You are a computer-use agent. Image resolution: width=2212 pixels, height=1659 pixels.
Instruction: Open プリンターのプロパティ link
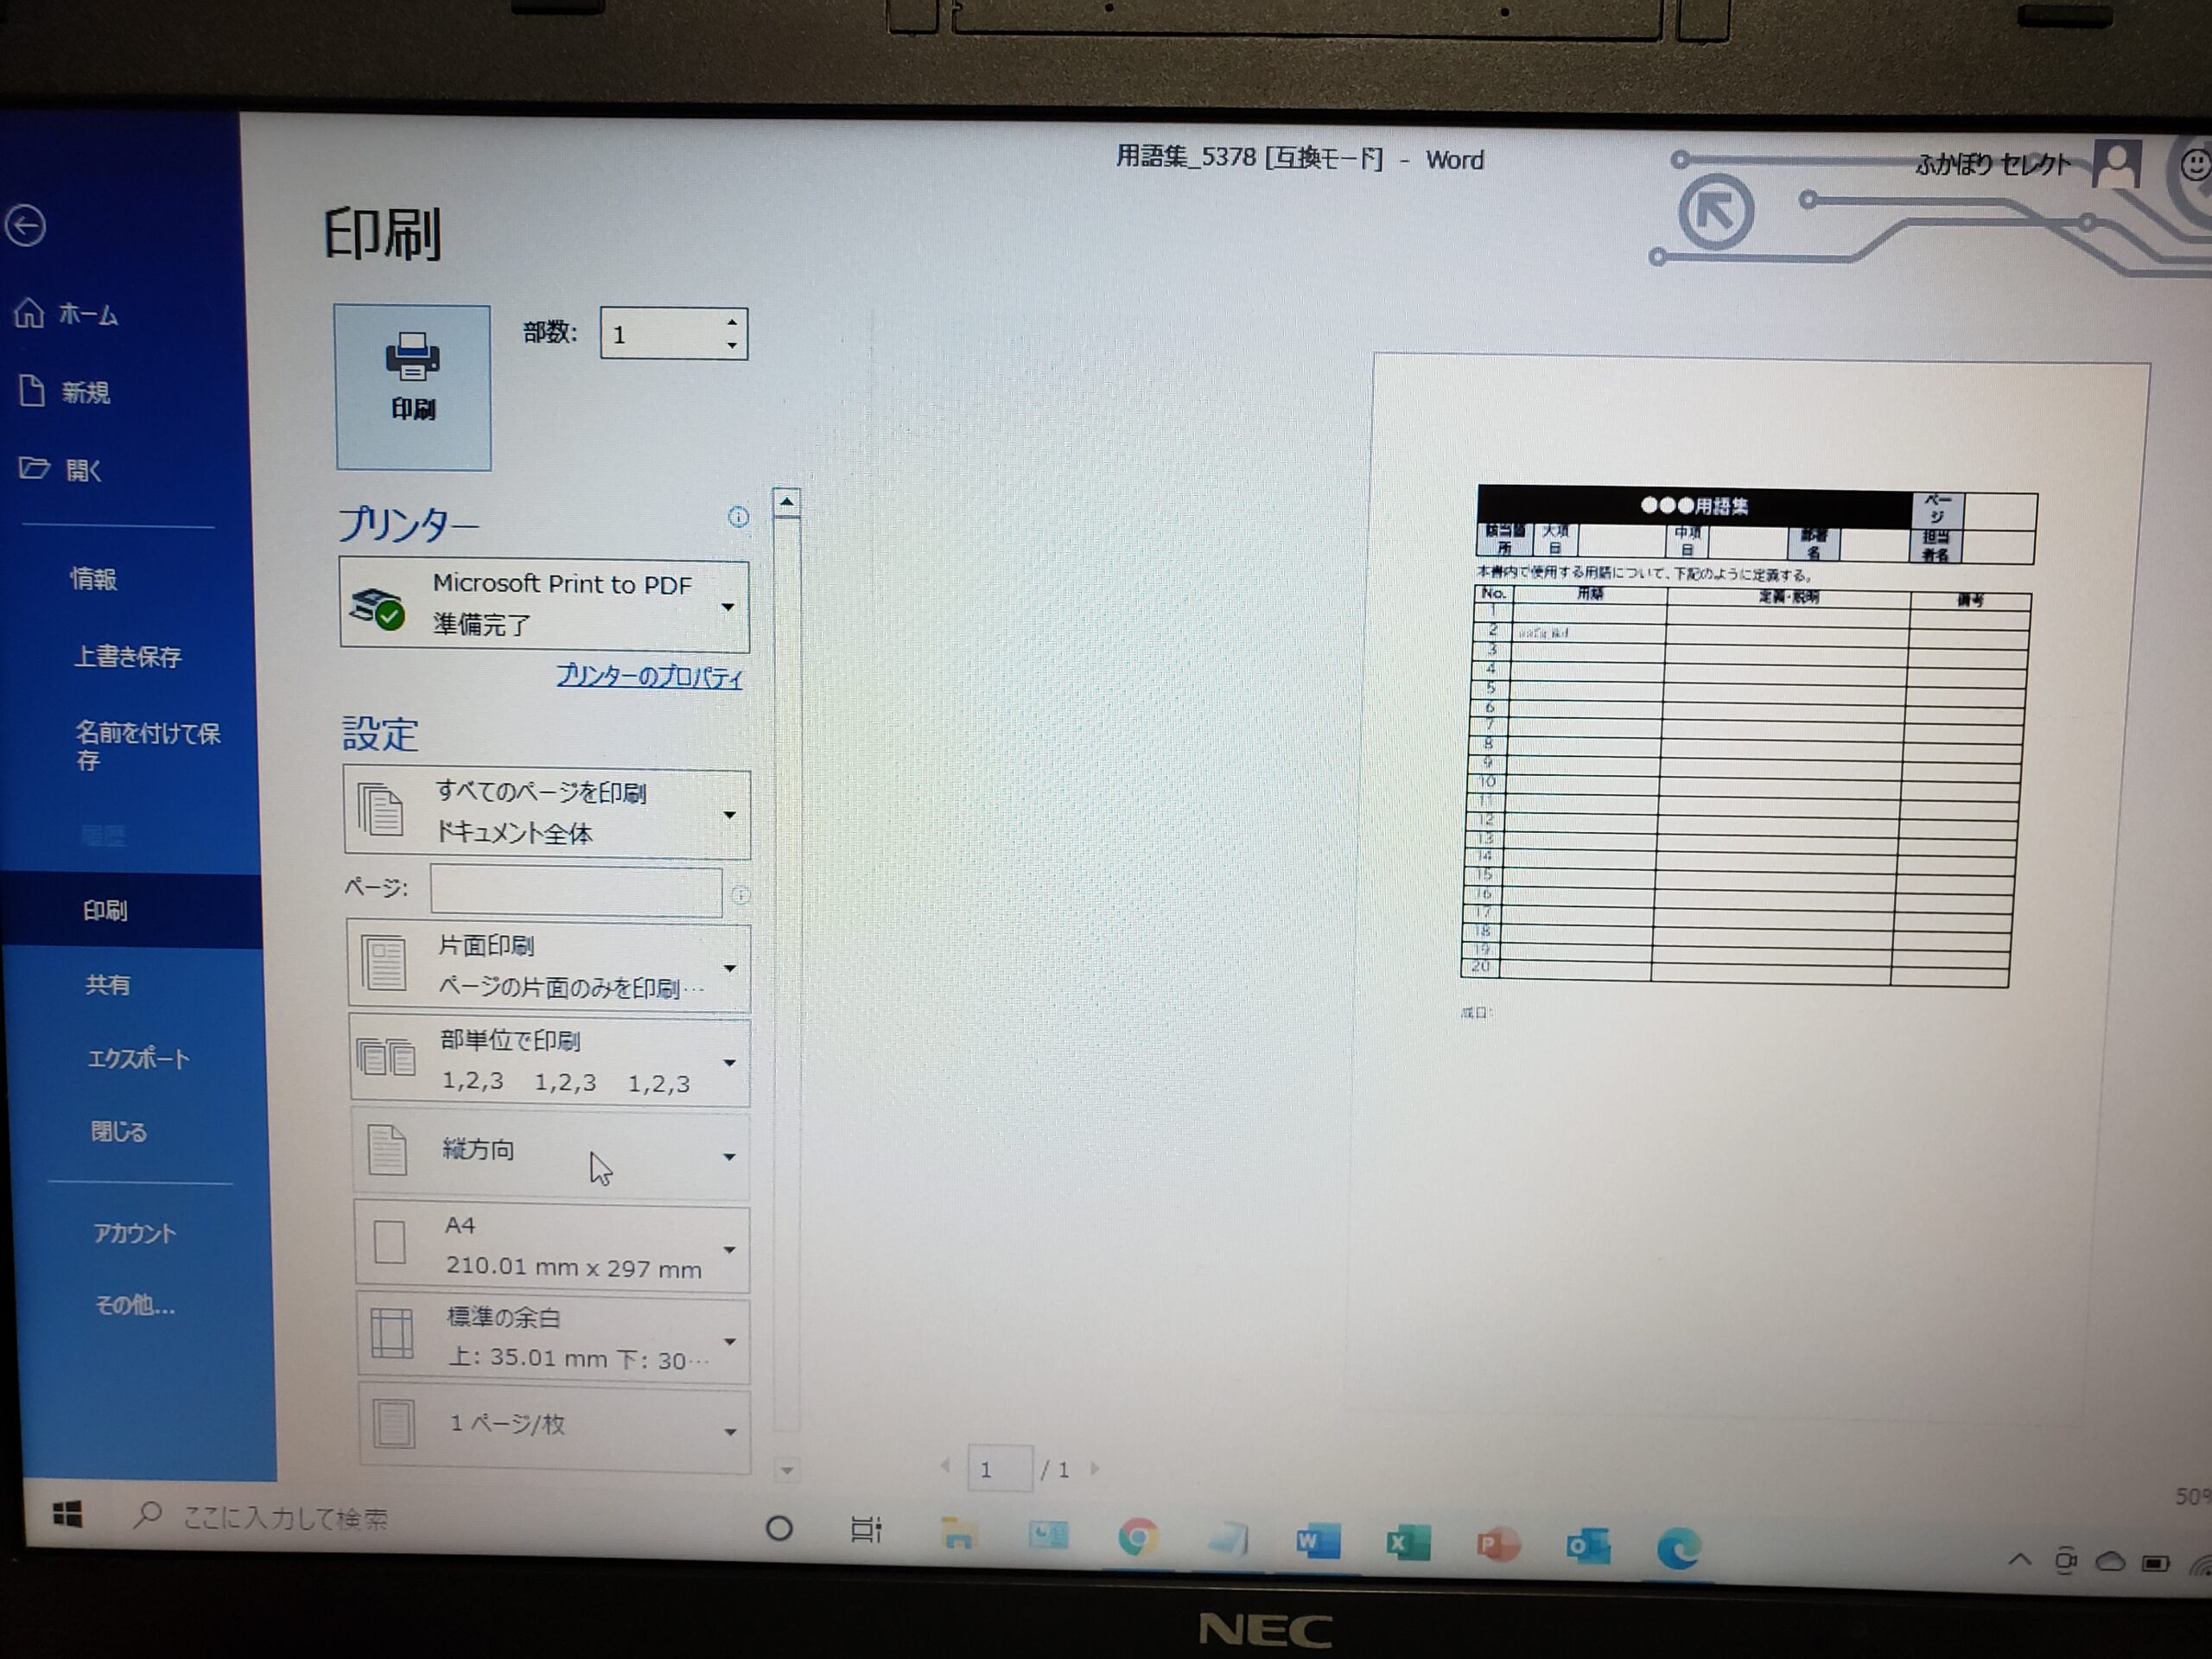coord(649,677)
